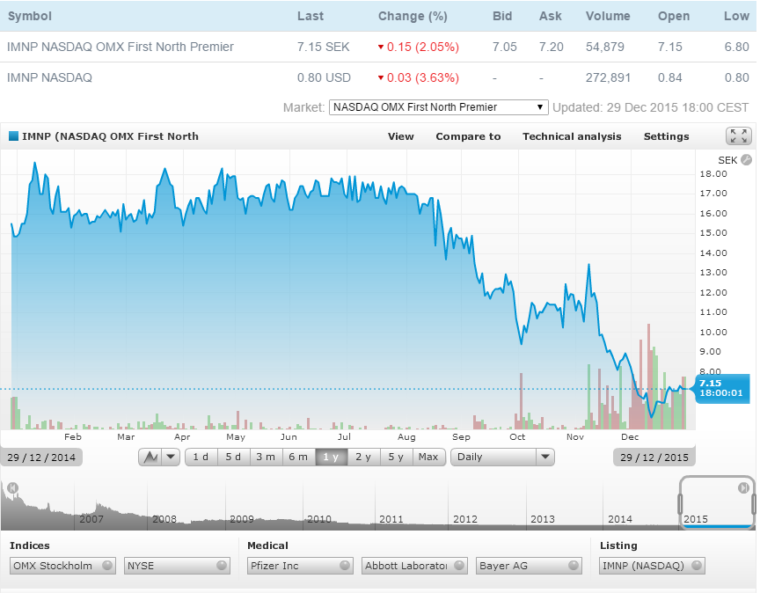Viewport: 760px width, 593px height.
Task: Click the right navigator scroll arrow
Action: point(743,488)
